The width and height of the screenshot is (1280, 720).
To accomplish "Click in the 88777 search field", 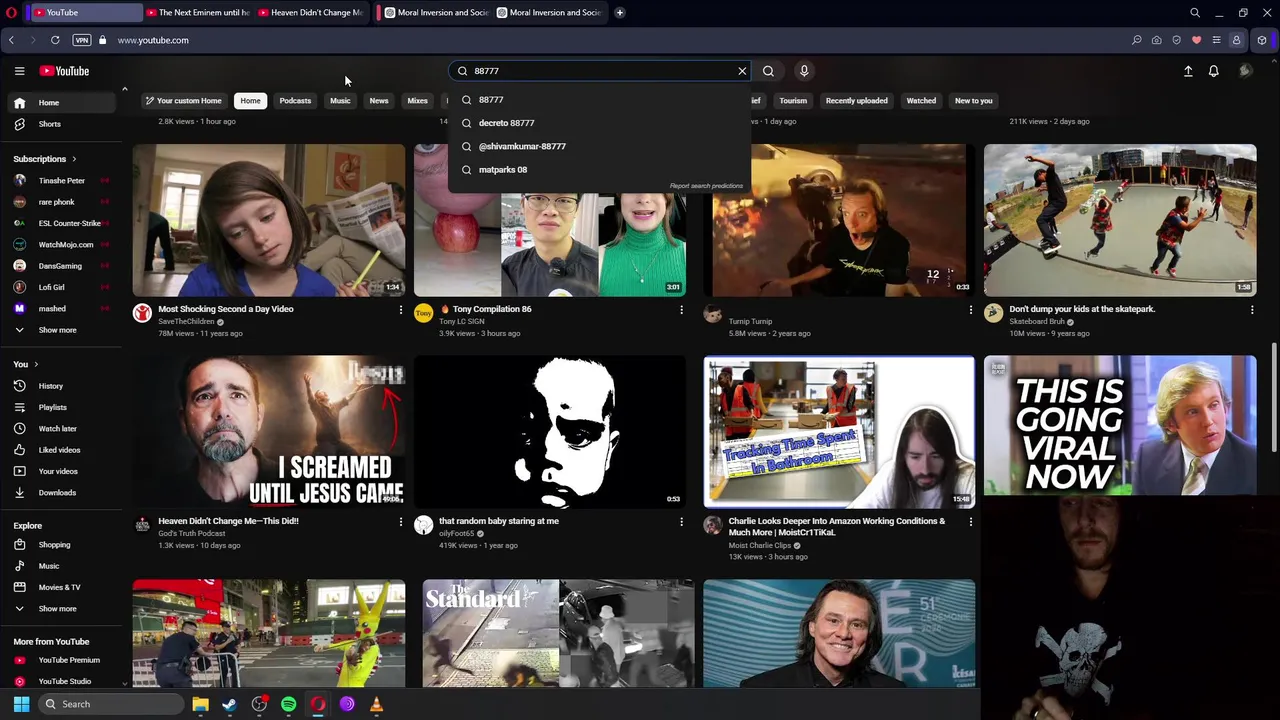I will tap(600, 71).
